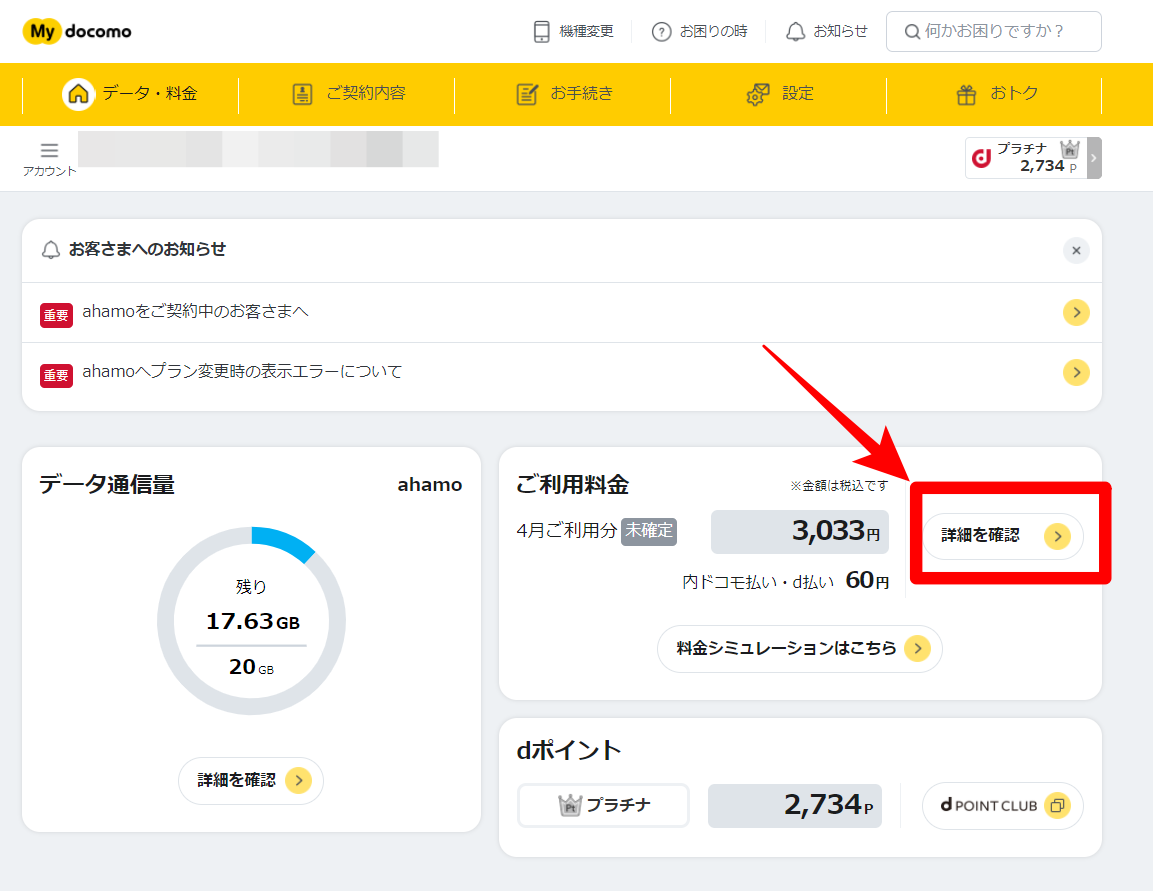Click the 未確定 status badge
The image size is (1153, 891).
tap(649, 532)
